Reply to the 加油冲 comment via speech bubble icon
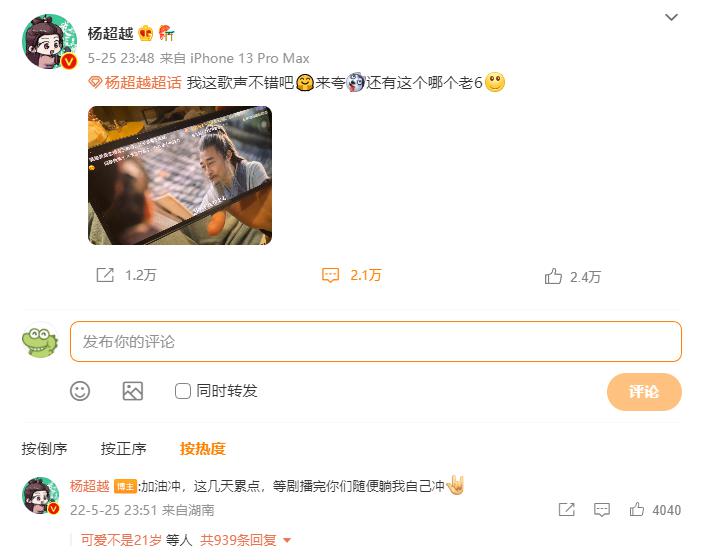The image size is (701, 560). [602, 509]
